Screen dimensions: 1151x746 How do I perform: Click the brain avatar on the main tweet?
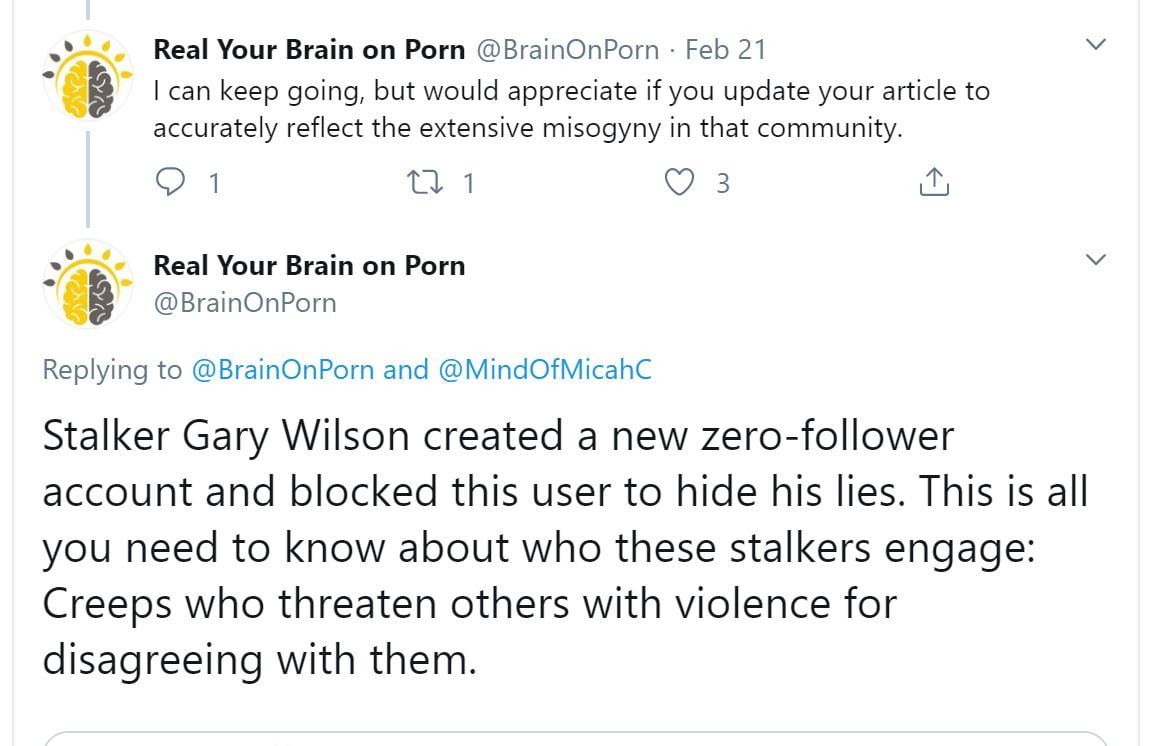click(88, 284)
